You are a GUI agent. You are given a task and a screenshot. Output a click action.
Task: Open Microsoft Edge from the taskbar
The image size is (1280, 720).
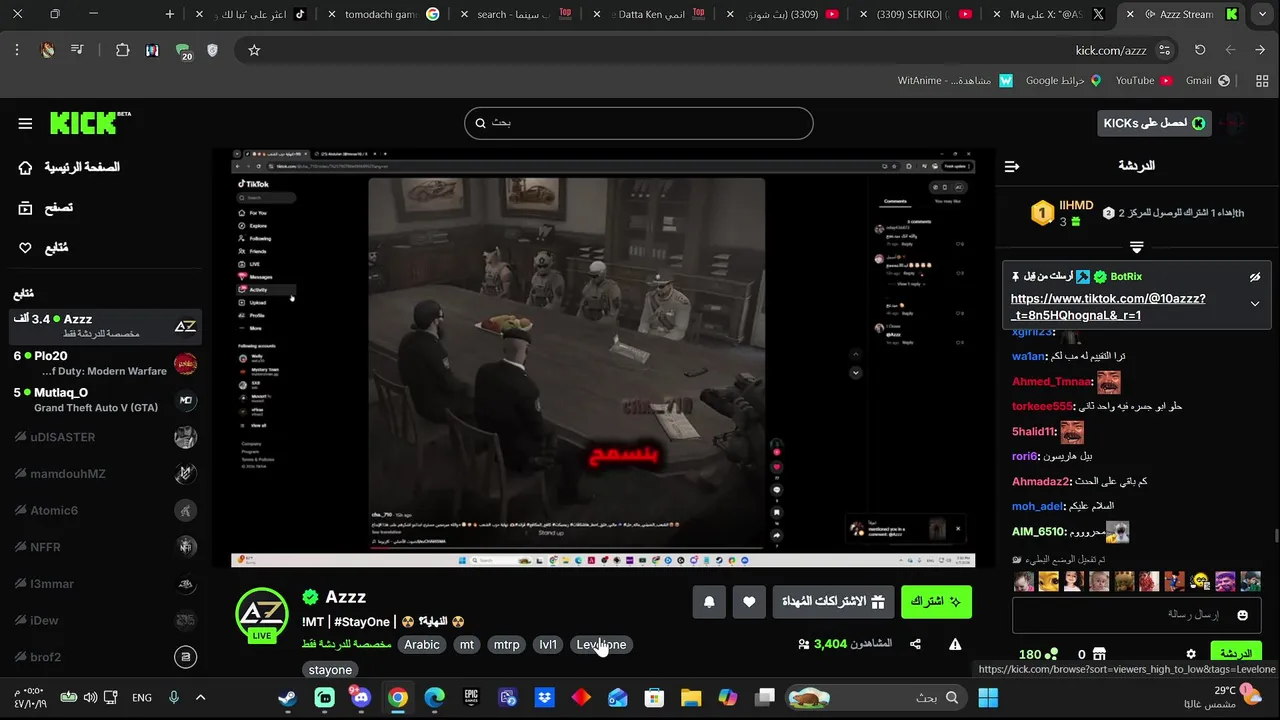pos(434,697)
